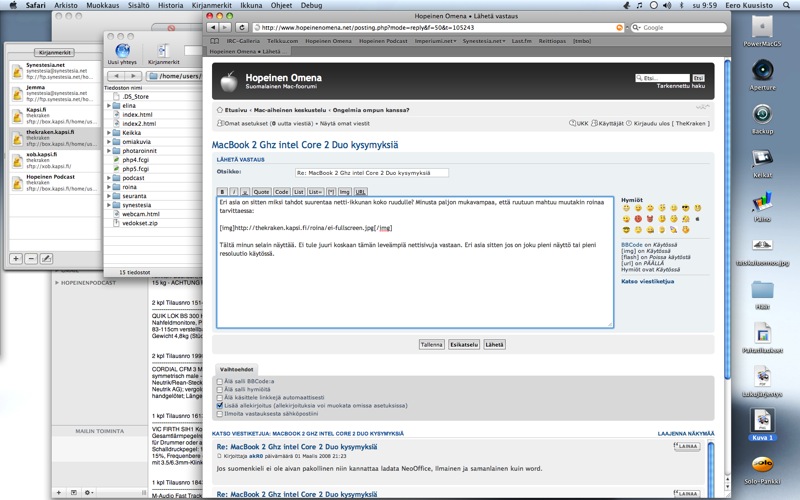Click in the Otsikko subject field
Image resolution: width=800 pixels, height=500 pixels.
point(371,173)
